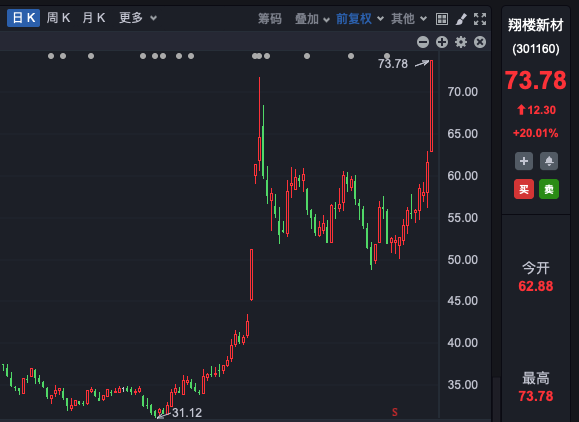This screenshot has width=579, height=422.
Task: Dismiss chart toolbar with X icon
Action: [x=480, y=42]
